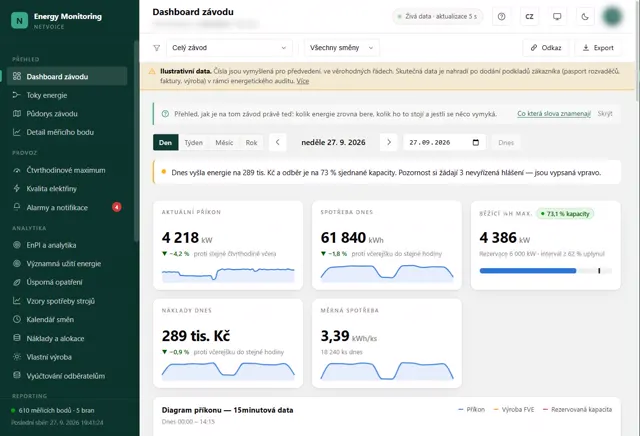Click the Dnes button
The height and width of the screenshot is (436, 640).
506,142
